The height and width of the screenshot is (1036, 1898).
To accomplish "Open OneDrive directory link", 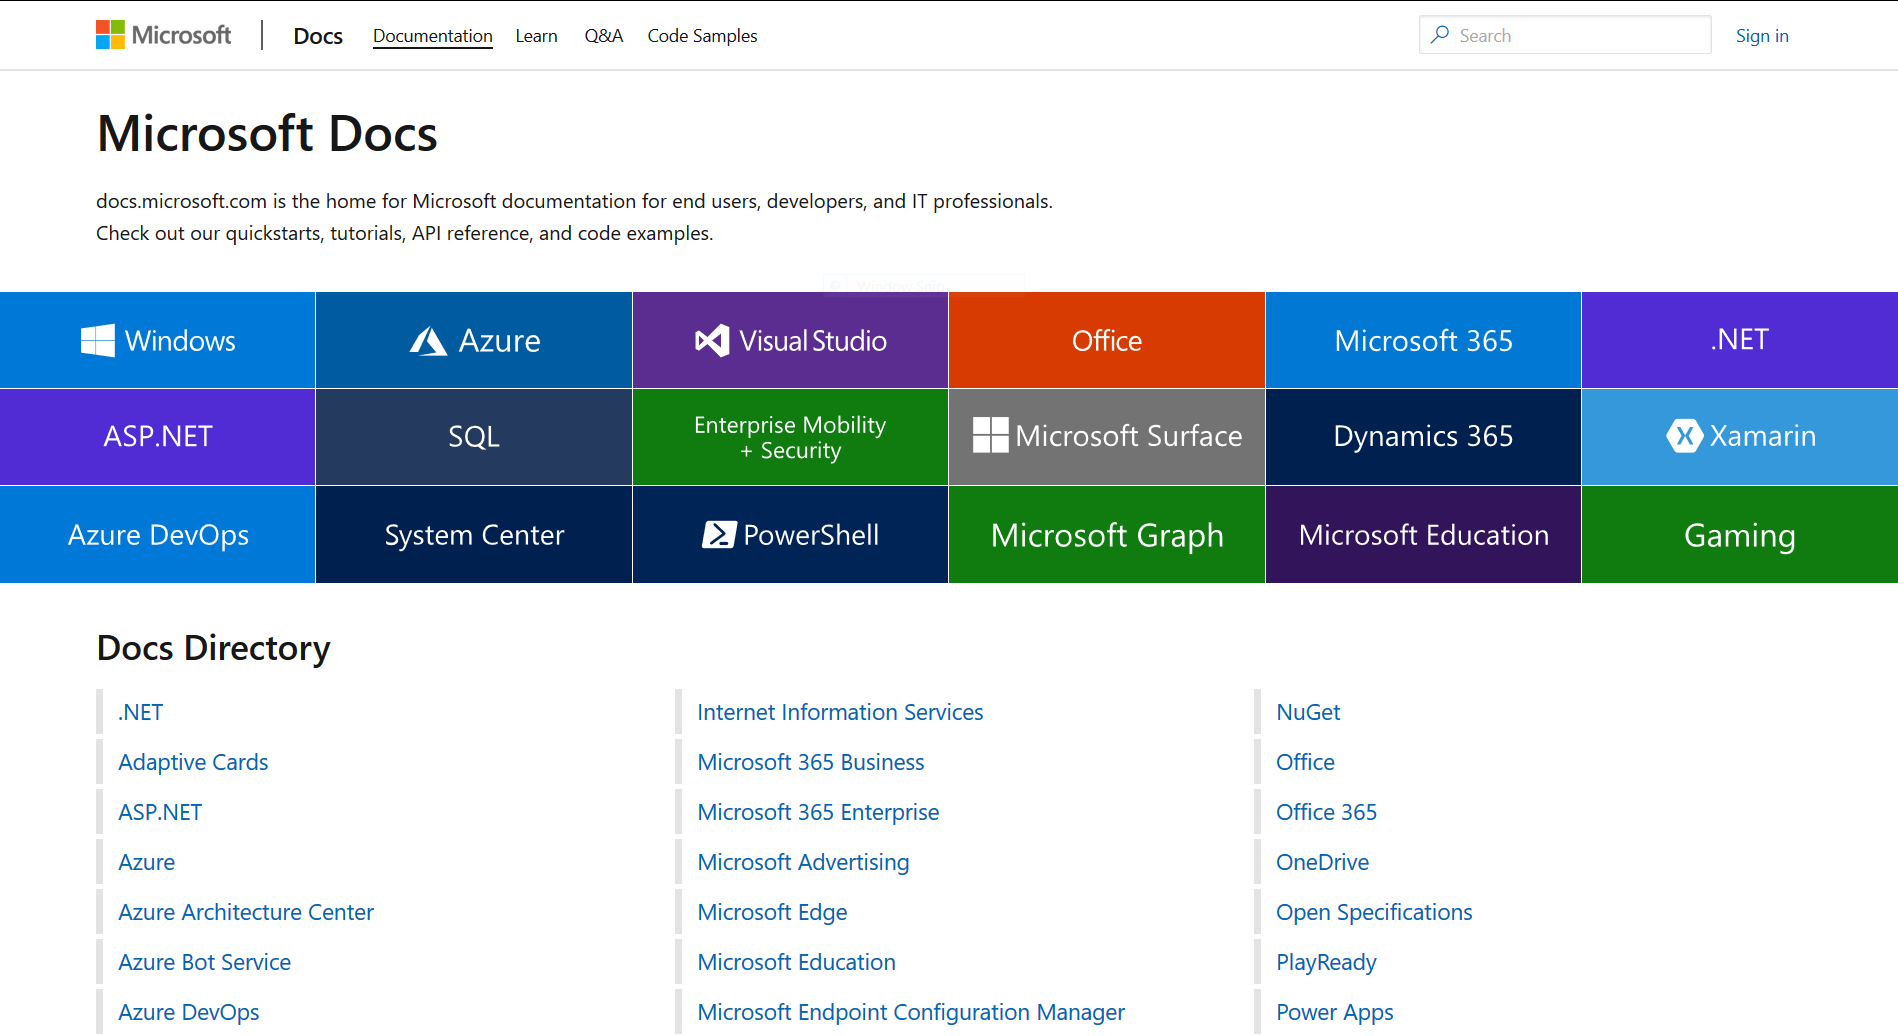I will click(1322, 862).
